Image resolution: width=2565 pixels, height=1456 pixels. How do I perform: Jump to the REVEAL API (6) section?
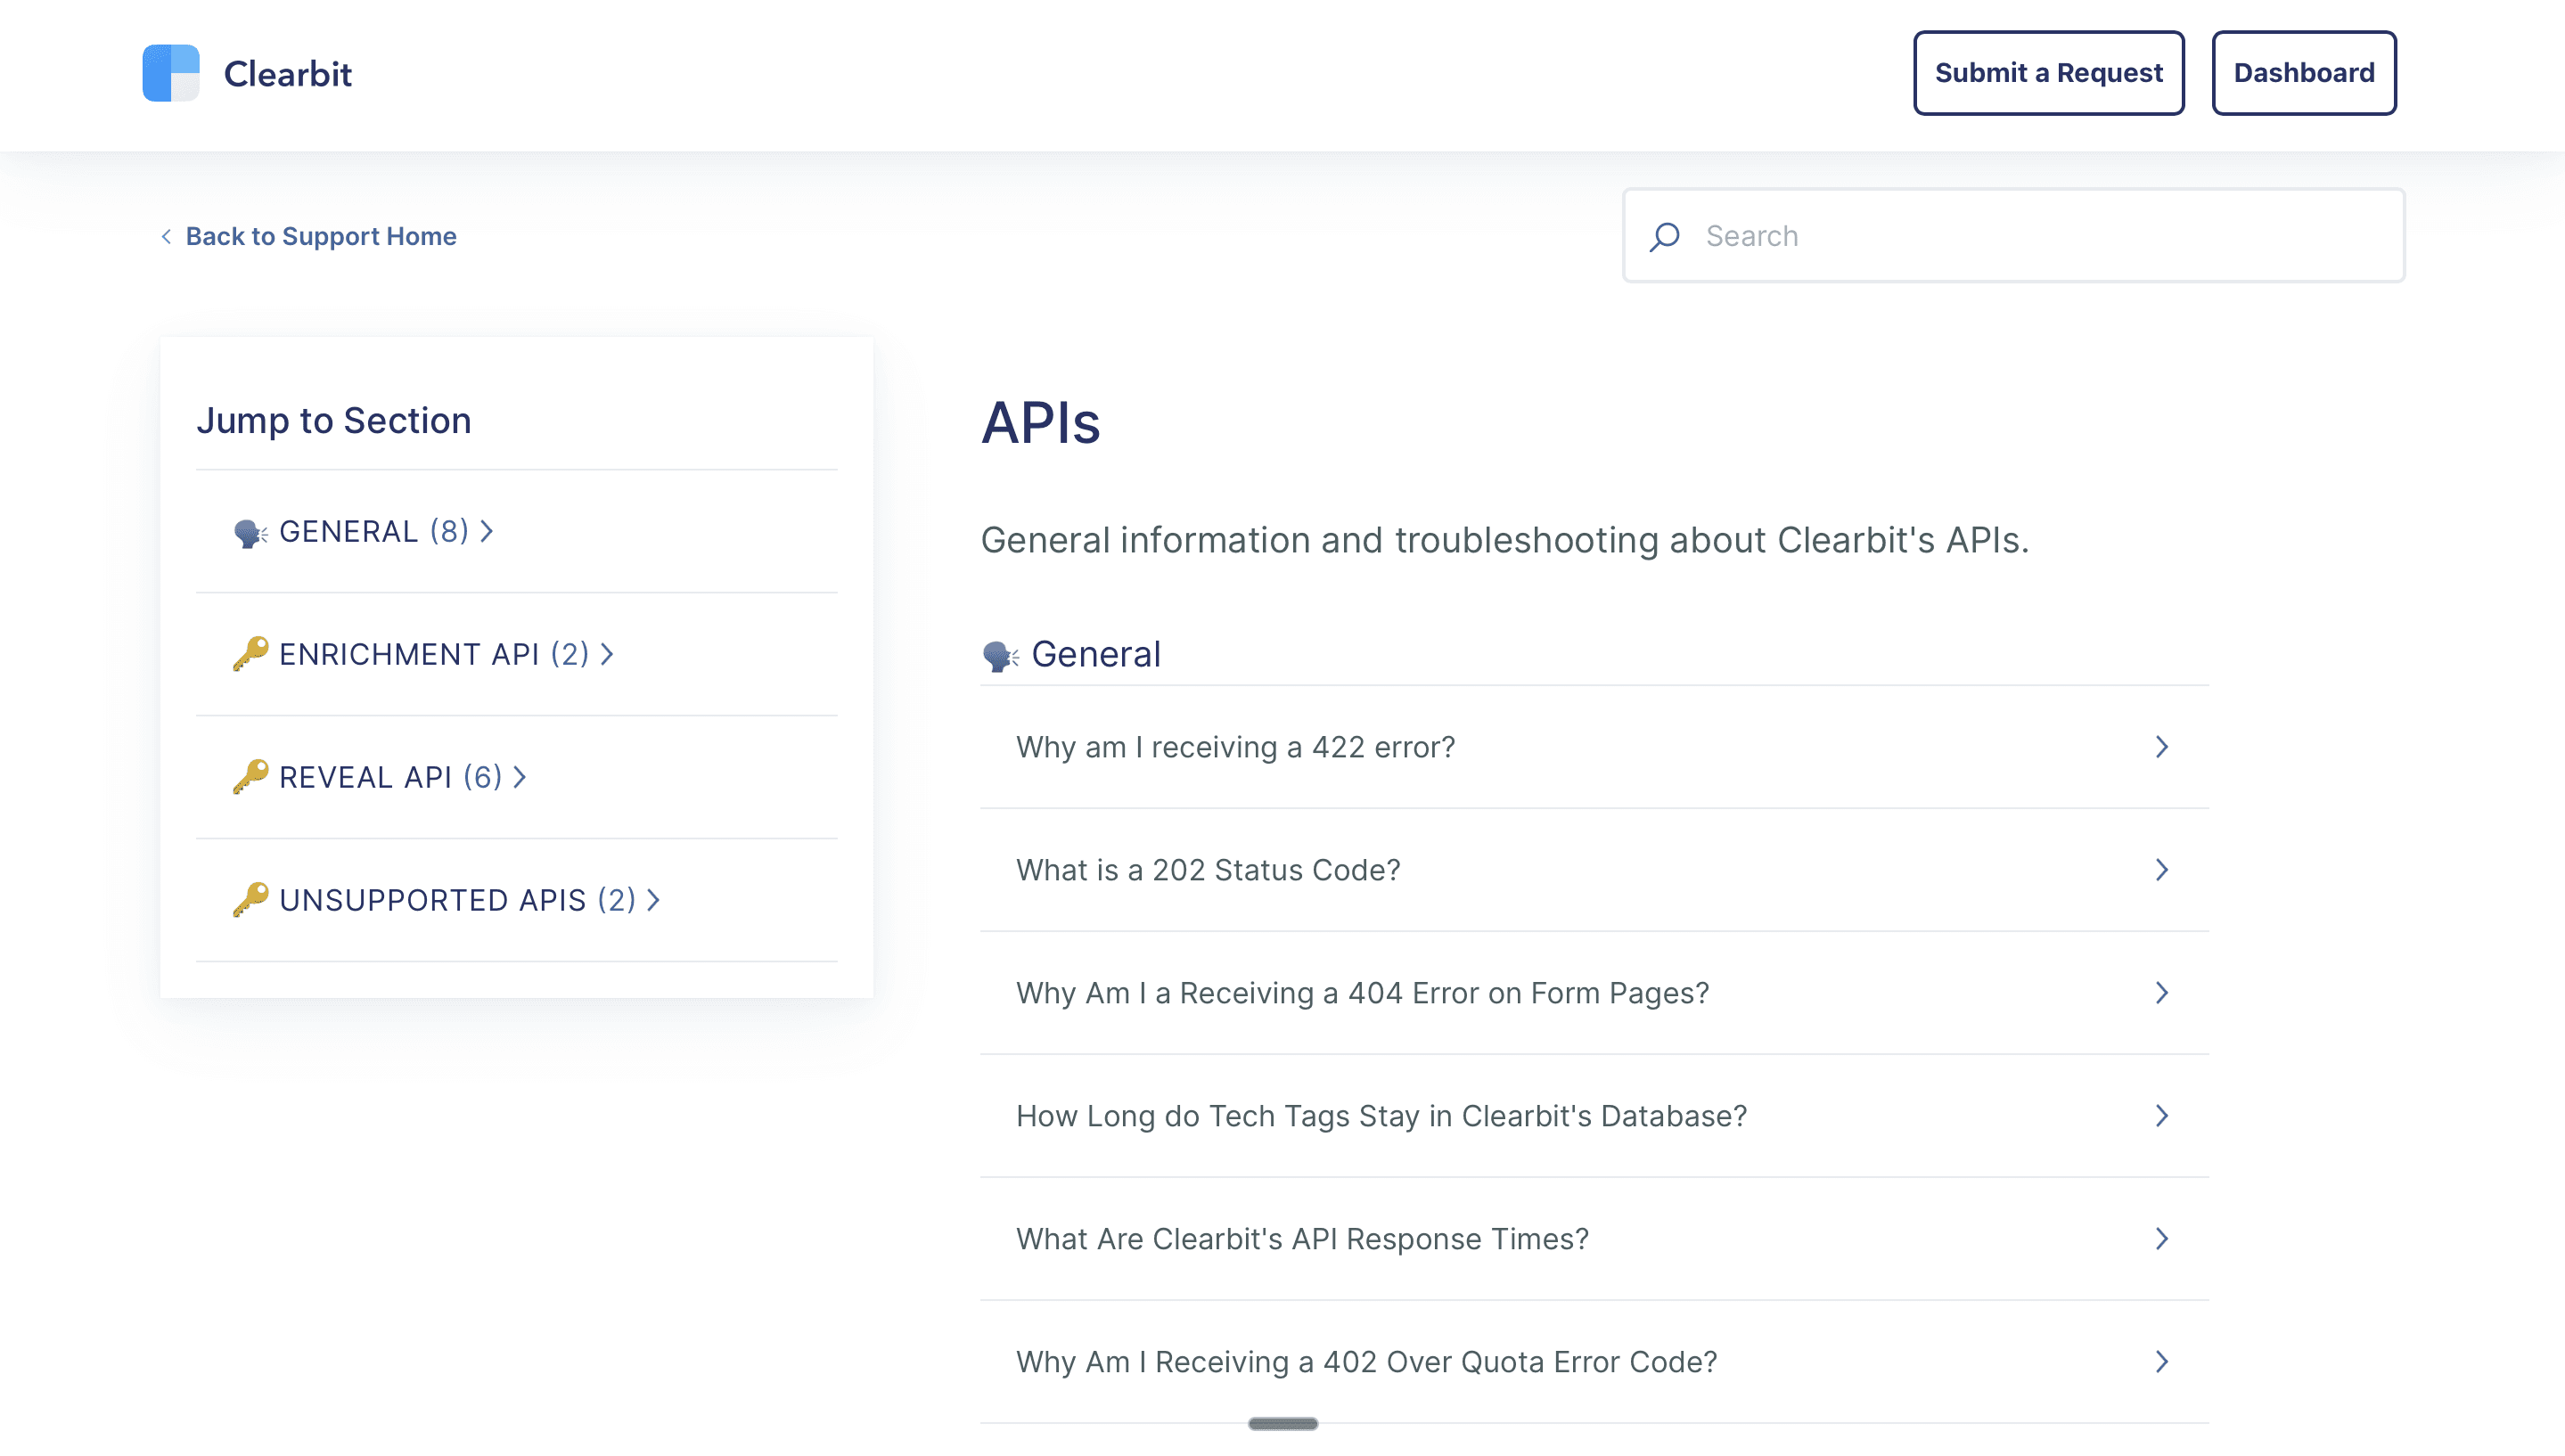coord(390,777)
